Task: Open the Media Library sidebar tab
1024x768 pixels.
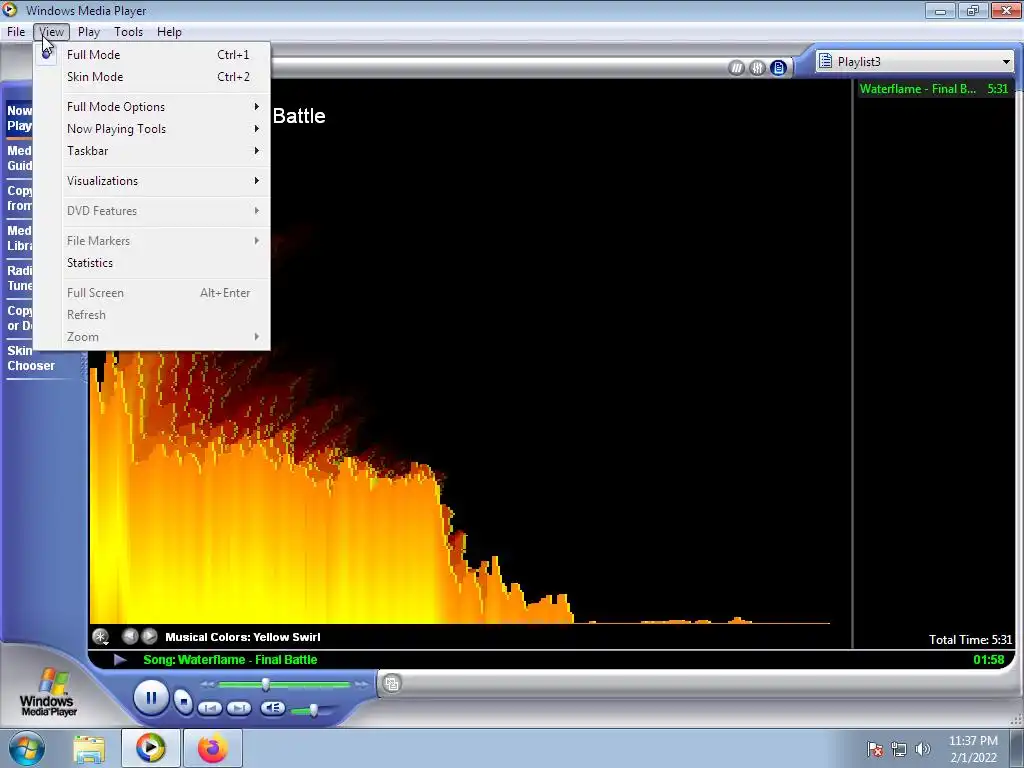Action: pyautogui.click(x=19, y=238)
